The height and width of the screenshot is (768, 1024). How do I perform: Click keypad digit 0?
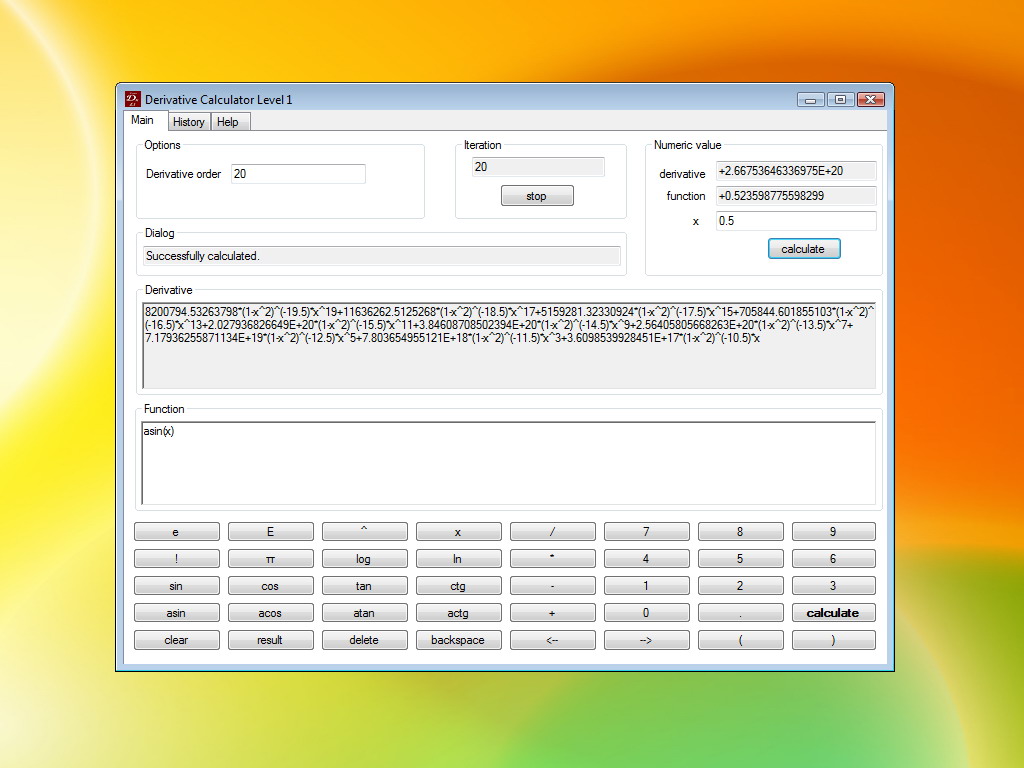coord(647,613)
